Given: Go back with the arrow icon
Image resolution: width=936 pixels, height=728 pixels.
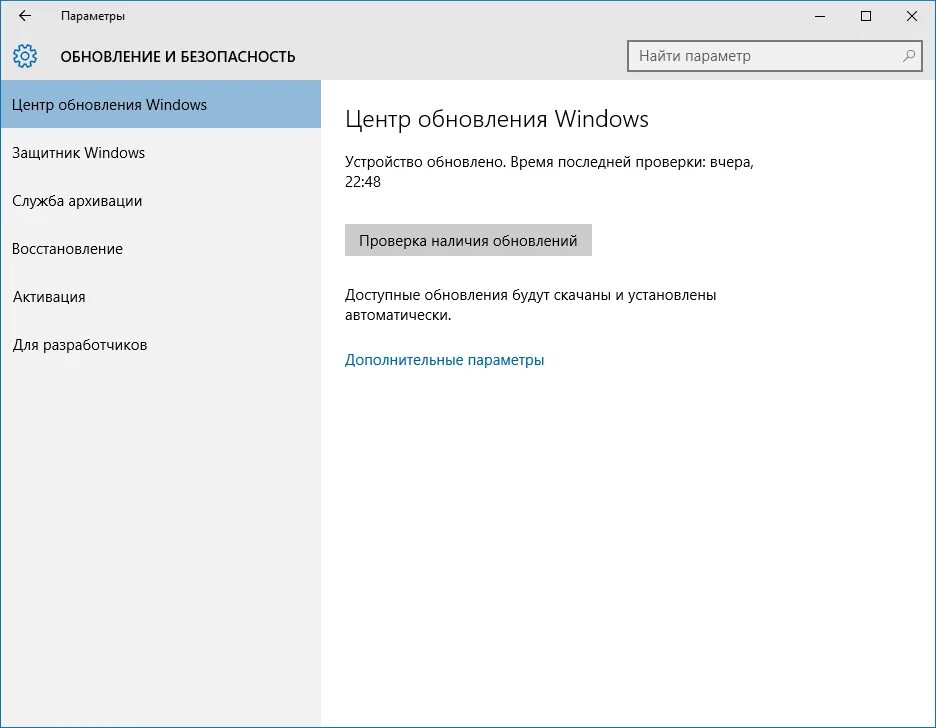Looking at the screenshot, I should pyautogui.click(x=24, y=16).
